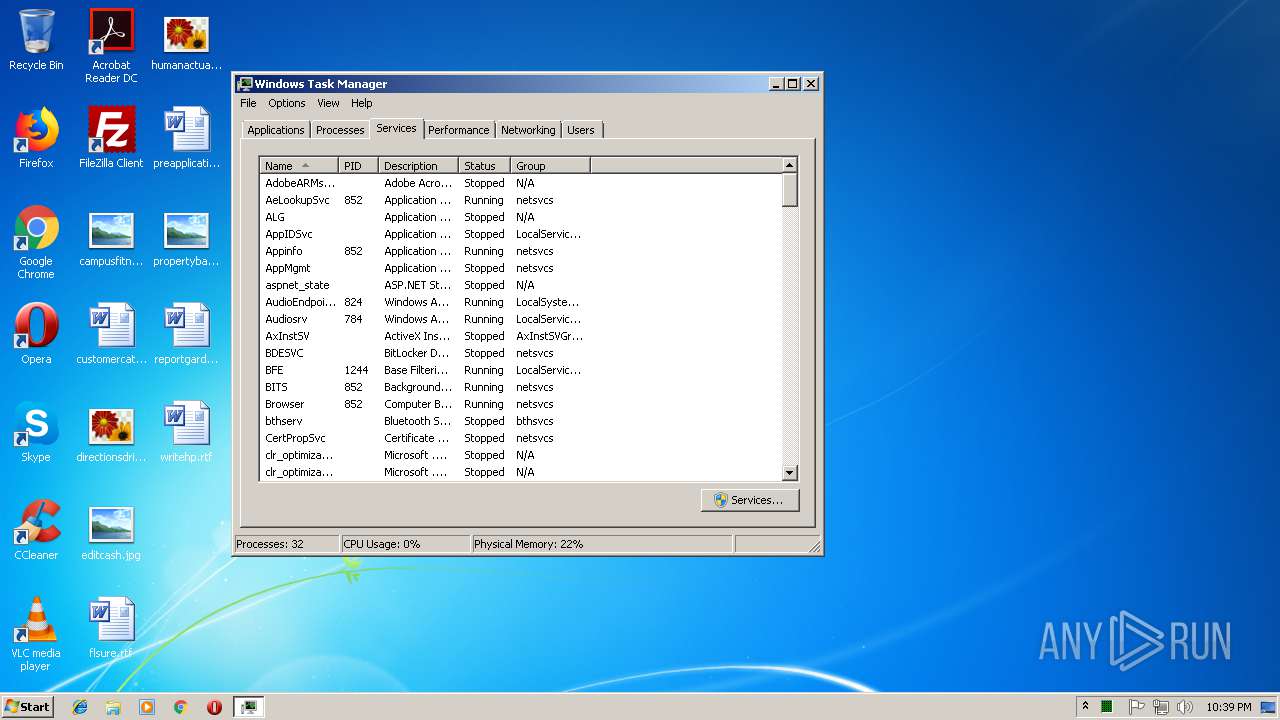Switch to the Users tab
1280x720 pixels.
tap(581, 130)
